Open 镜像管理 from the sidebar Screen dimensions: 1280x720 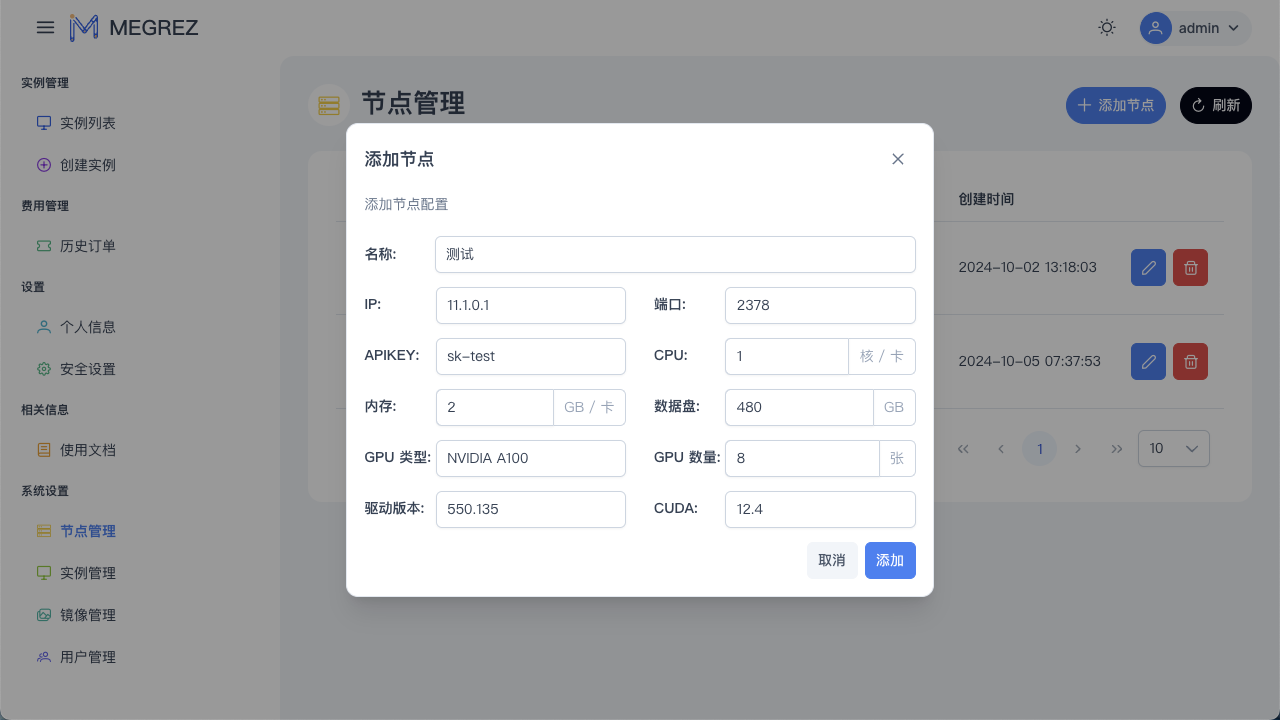click(87, 615)
